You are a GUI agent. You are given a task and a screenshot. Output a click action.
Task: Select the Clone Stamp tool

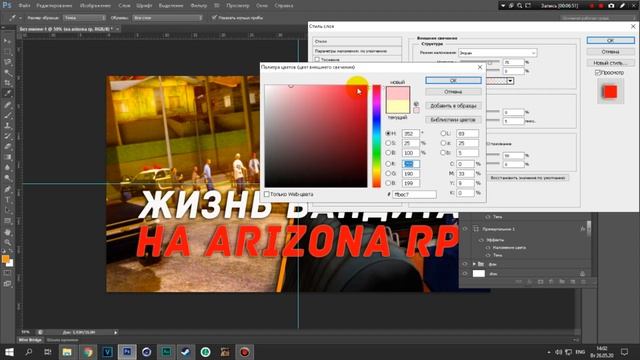pos(7,126)
